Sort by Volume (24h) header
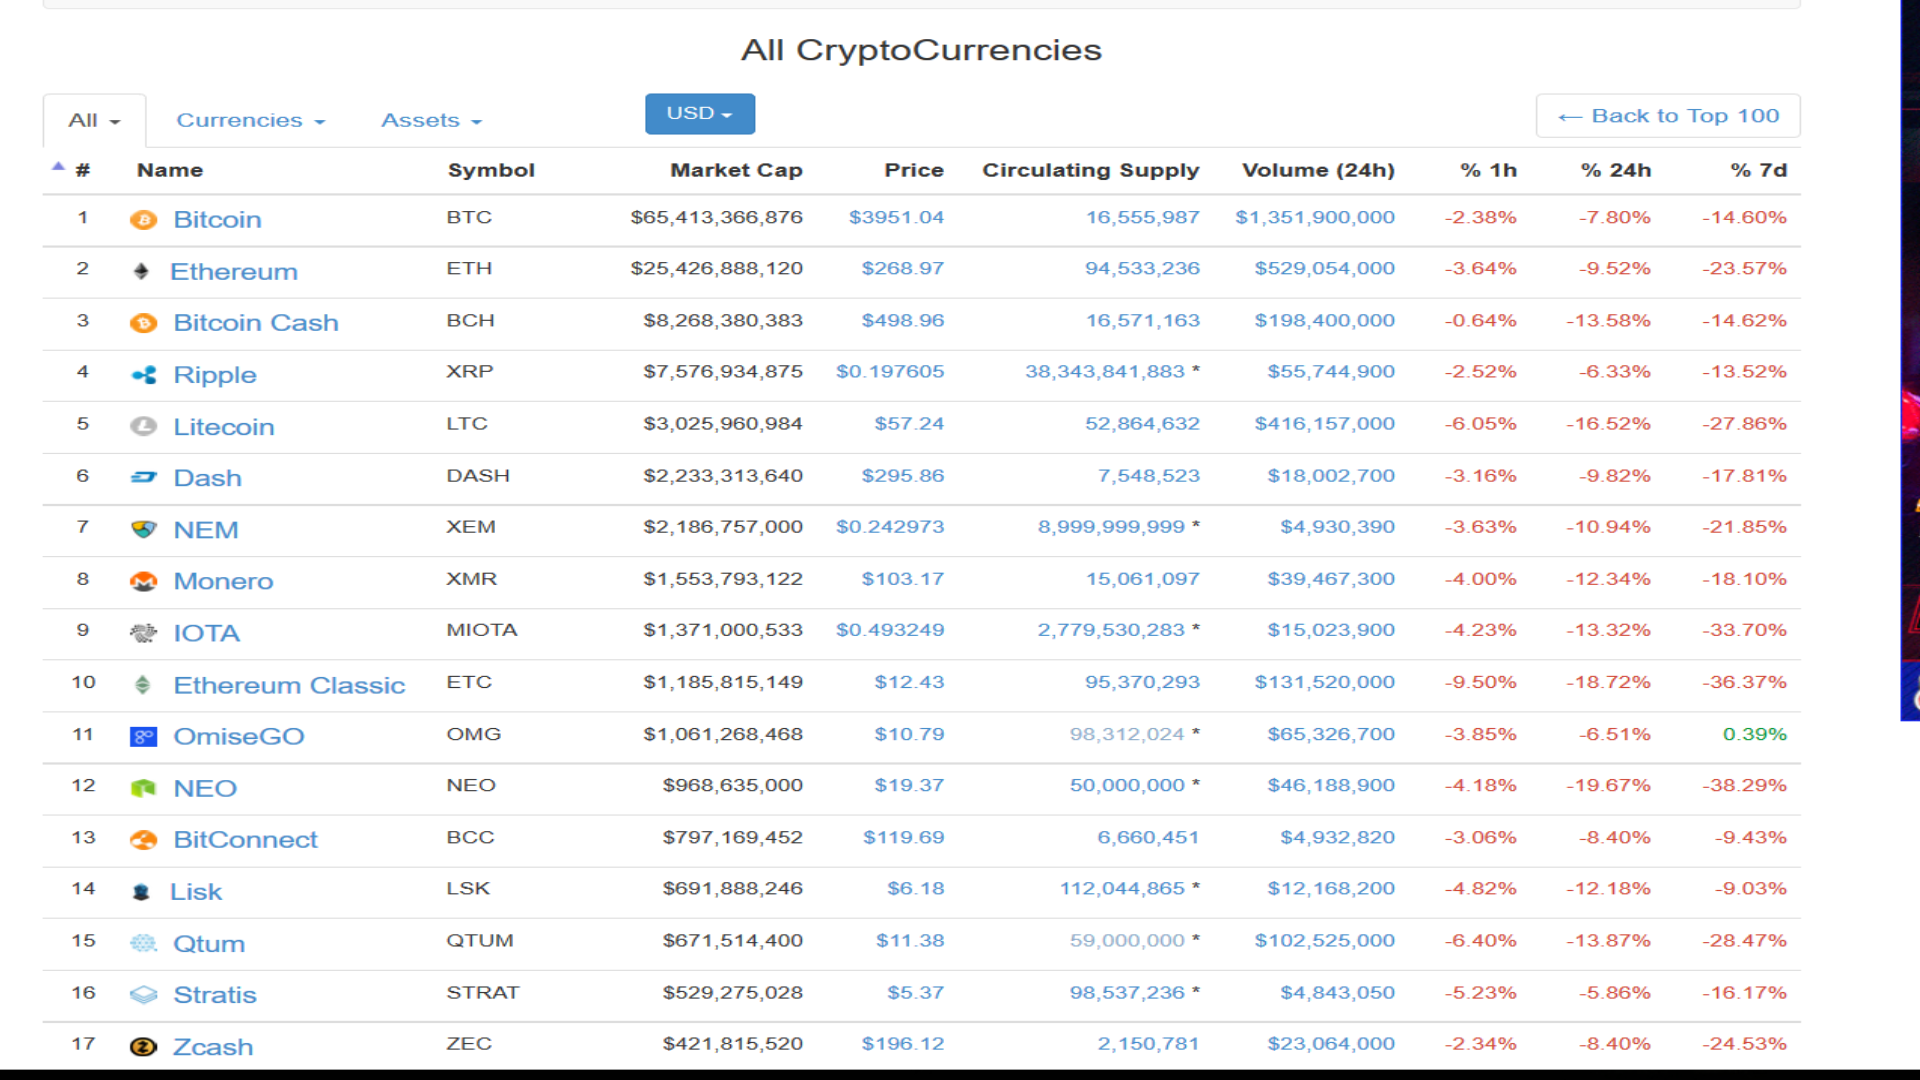Image resolution: width=1920 pixels, height=1080 pixels. coord(1318,171)
